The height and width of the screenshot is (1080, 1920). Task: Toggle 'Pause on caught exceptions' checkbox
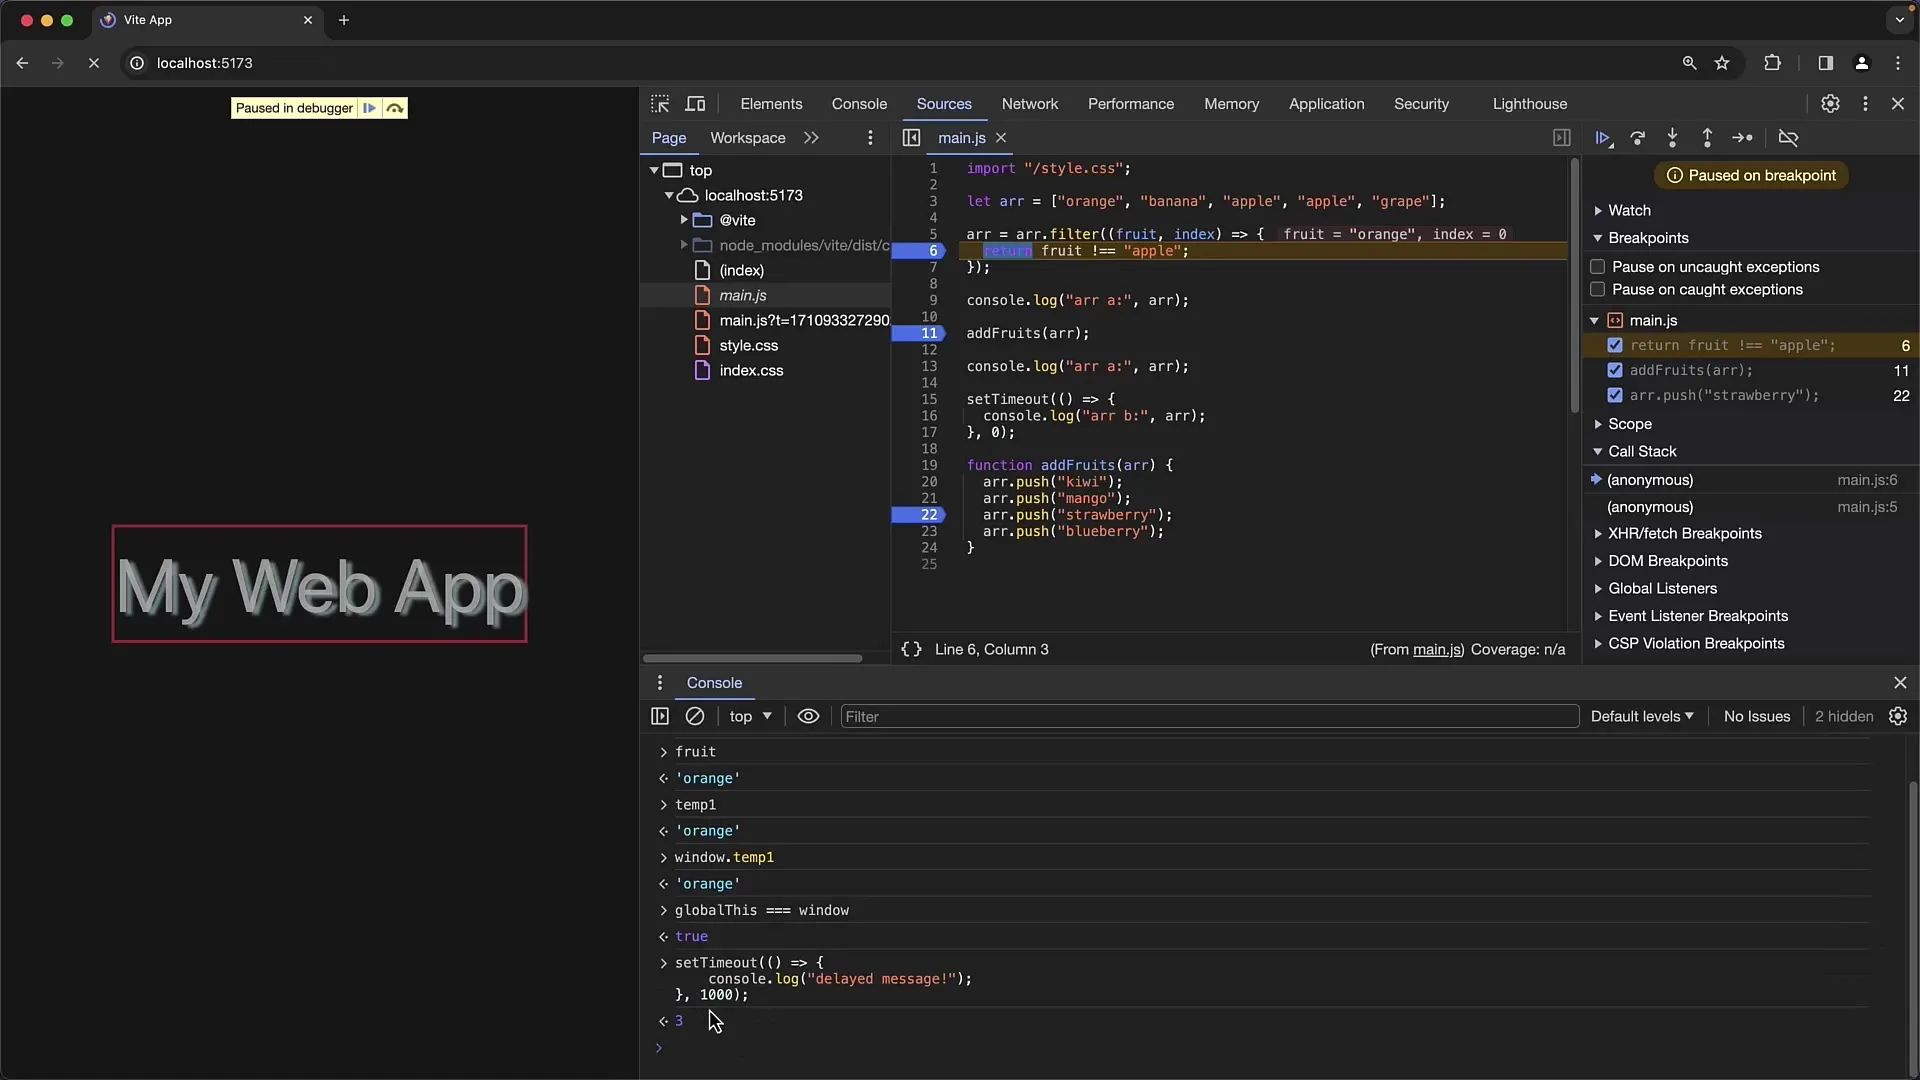point(1598,289)
